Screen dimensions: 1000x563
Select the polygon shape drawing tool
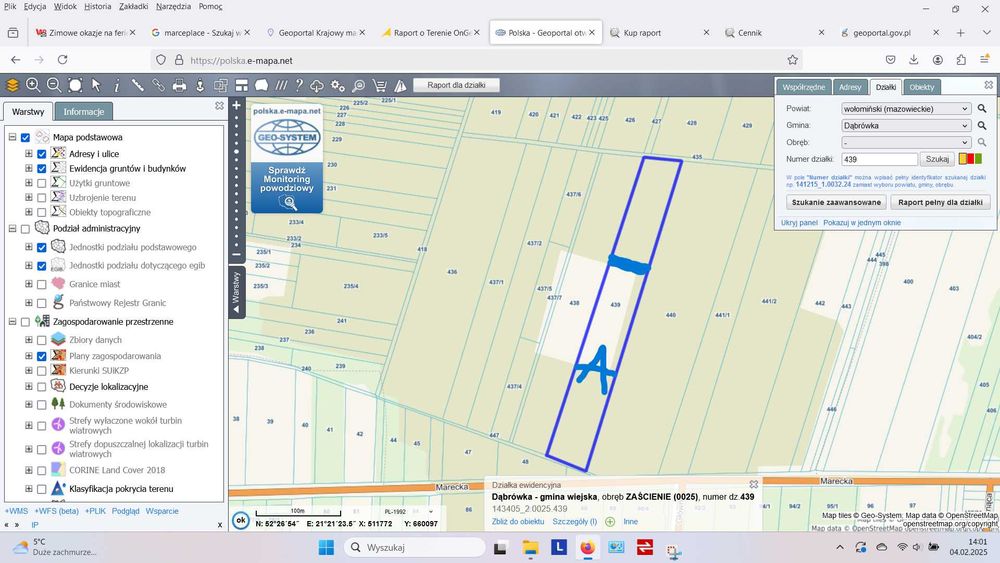click(x=261, y=85)
